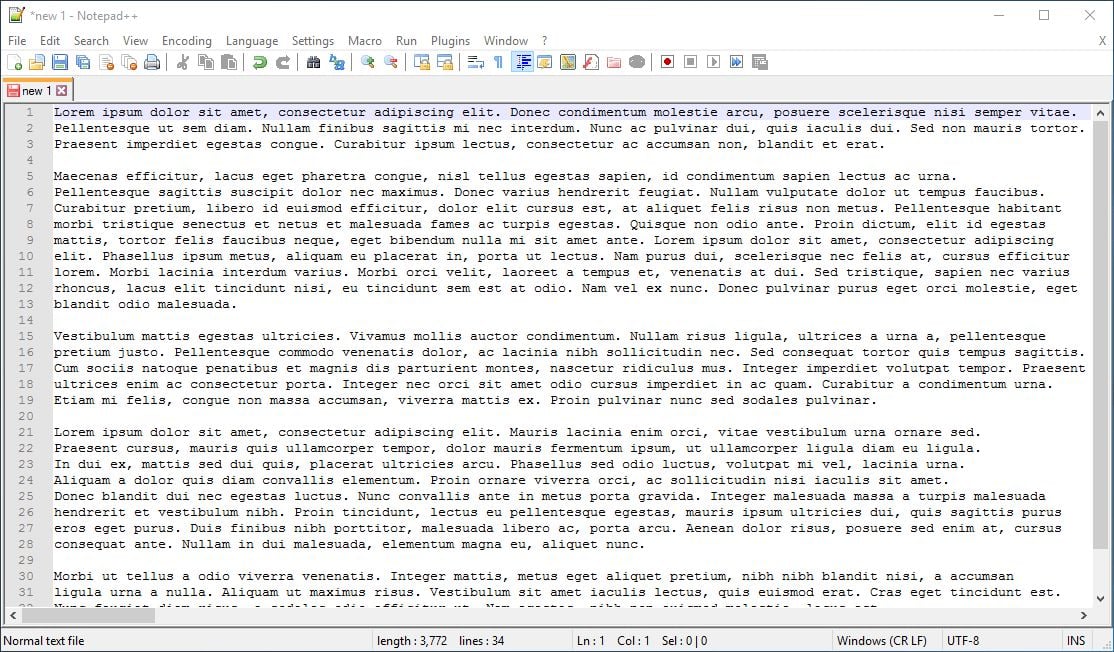Toggle word wrap in the toolbar
The width and height of the screenshot is (1114, 652).
475,62
